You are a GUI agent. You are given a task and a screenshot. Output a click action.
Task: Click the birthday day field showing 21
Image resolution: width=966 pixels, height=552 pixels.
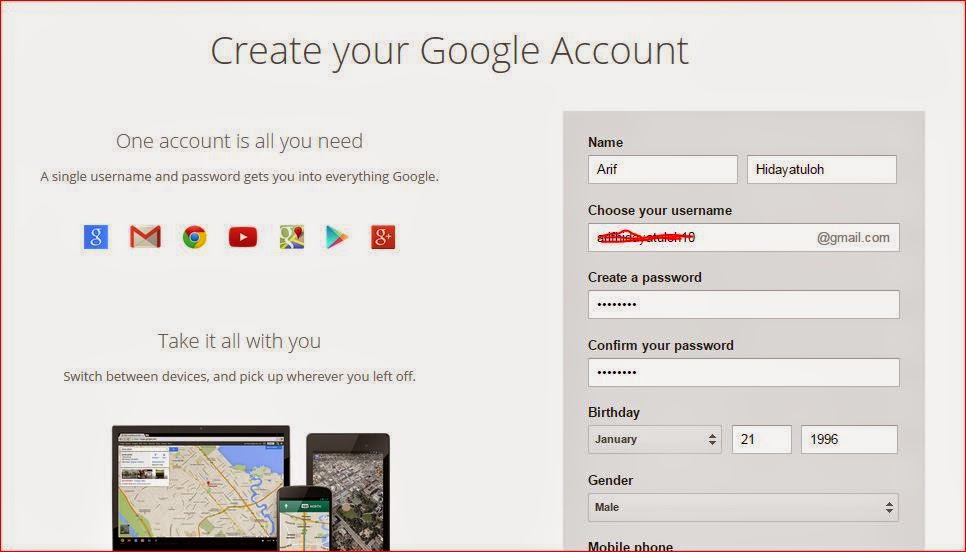pyautogui.click(x=761, y=439)
